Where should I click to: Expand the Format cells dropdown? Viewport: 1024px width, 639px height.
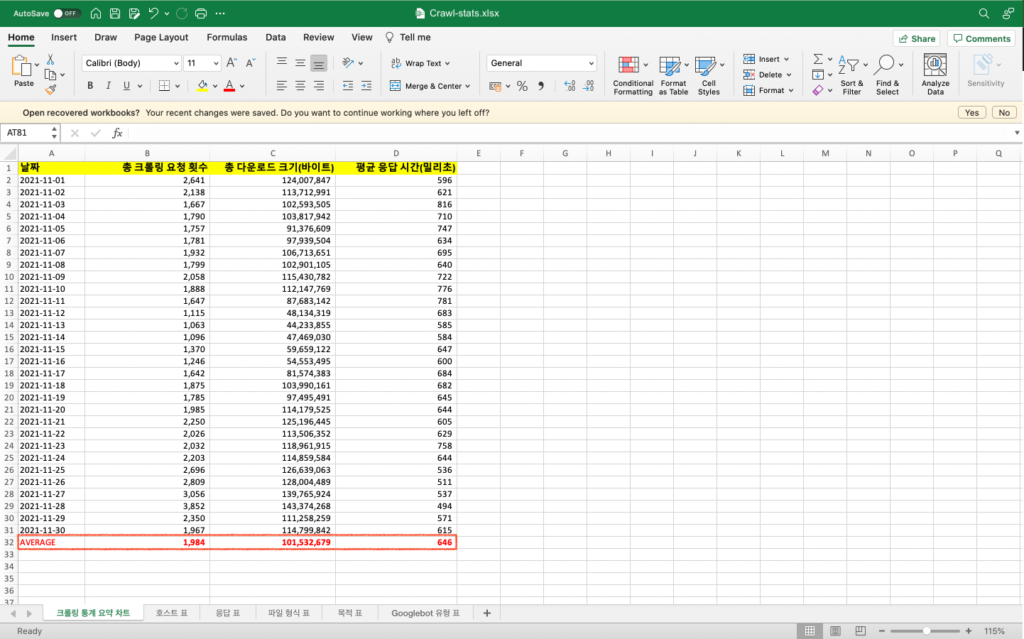pos(791,91)
